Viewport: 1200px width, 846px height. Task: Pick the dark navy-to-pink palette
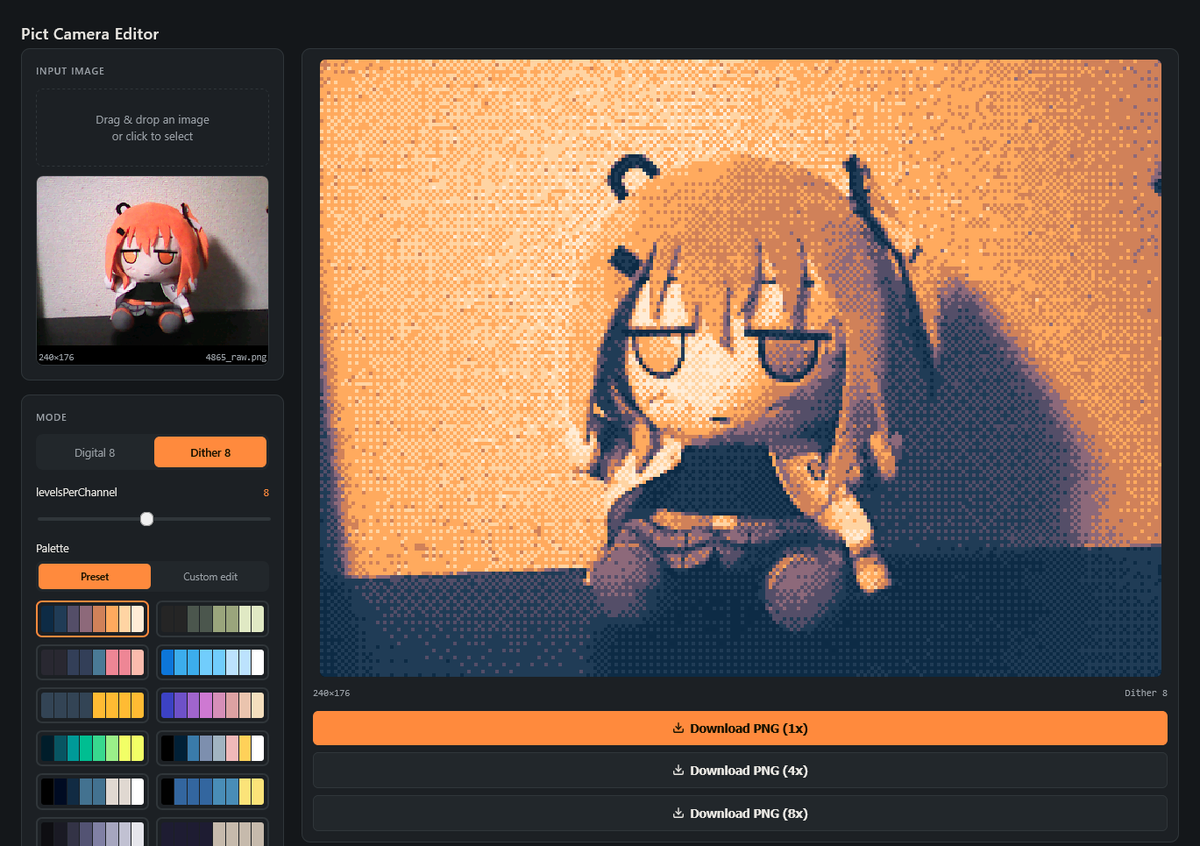[x=92, y=662]
